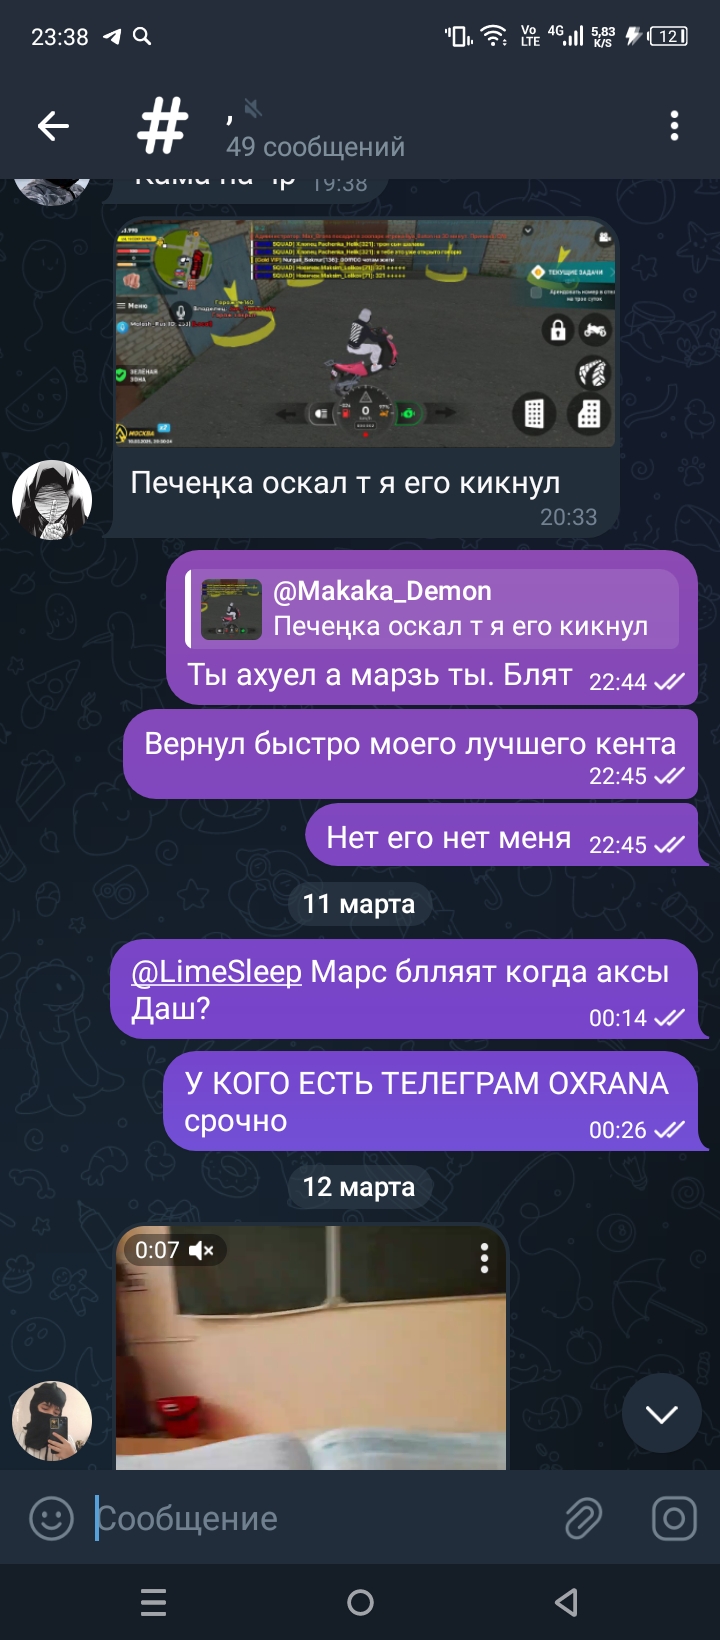
Task: Tap the 12 марта date chip
Action: click(358, 1187)
